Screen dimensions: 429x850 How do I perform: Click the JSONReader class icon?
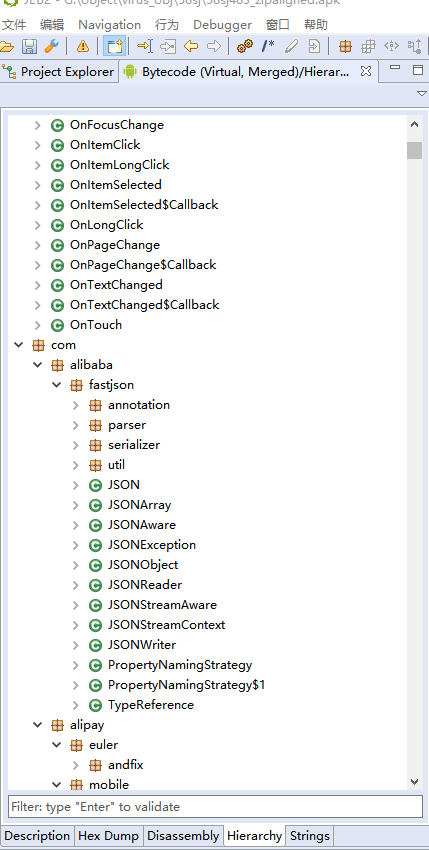[x=95, y=585]
